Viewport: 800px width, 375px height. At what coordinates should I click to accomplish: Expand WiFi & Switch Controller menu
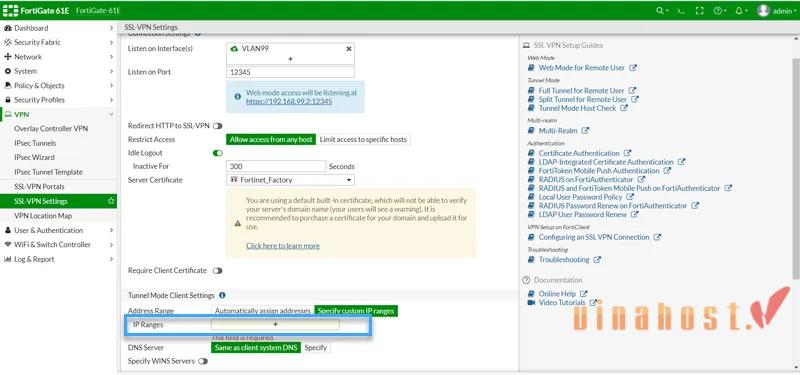click(59, 244)
